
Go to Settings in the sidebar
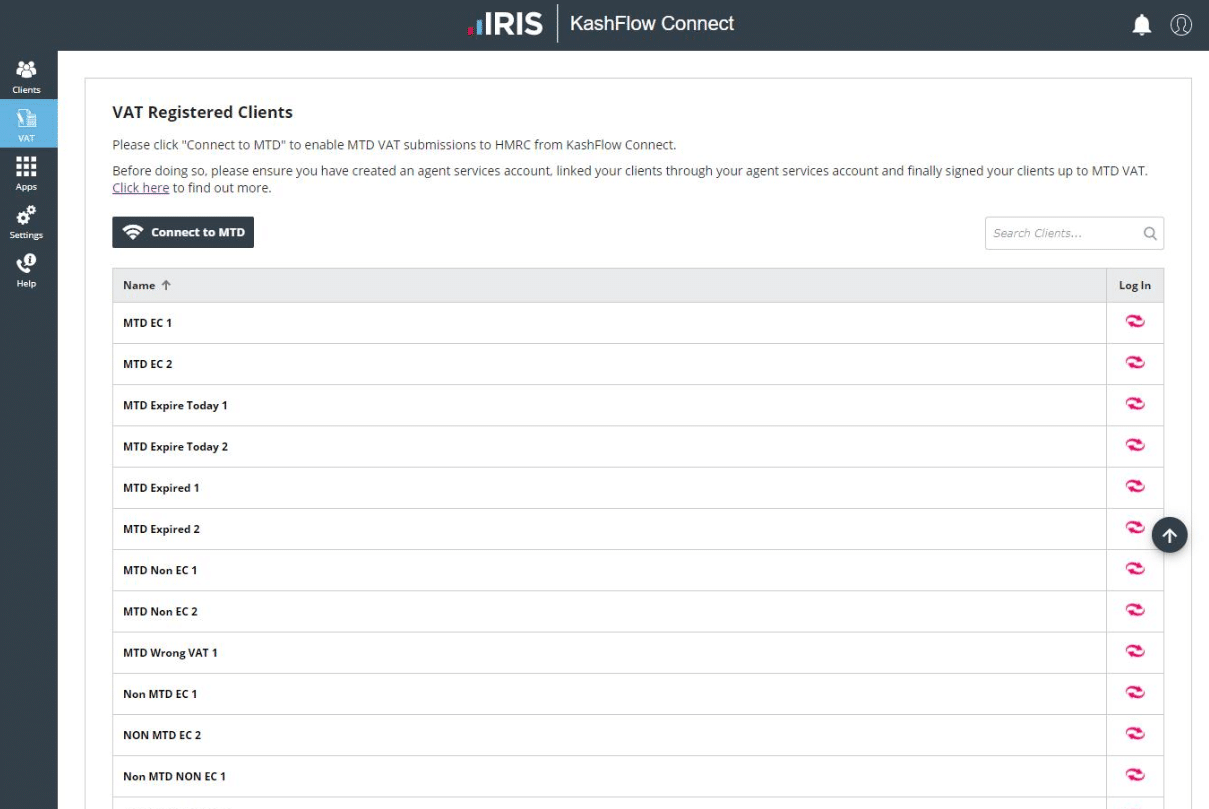tap(27, 221)
